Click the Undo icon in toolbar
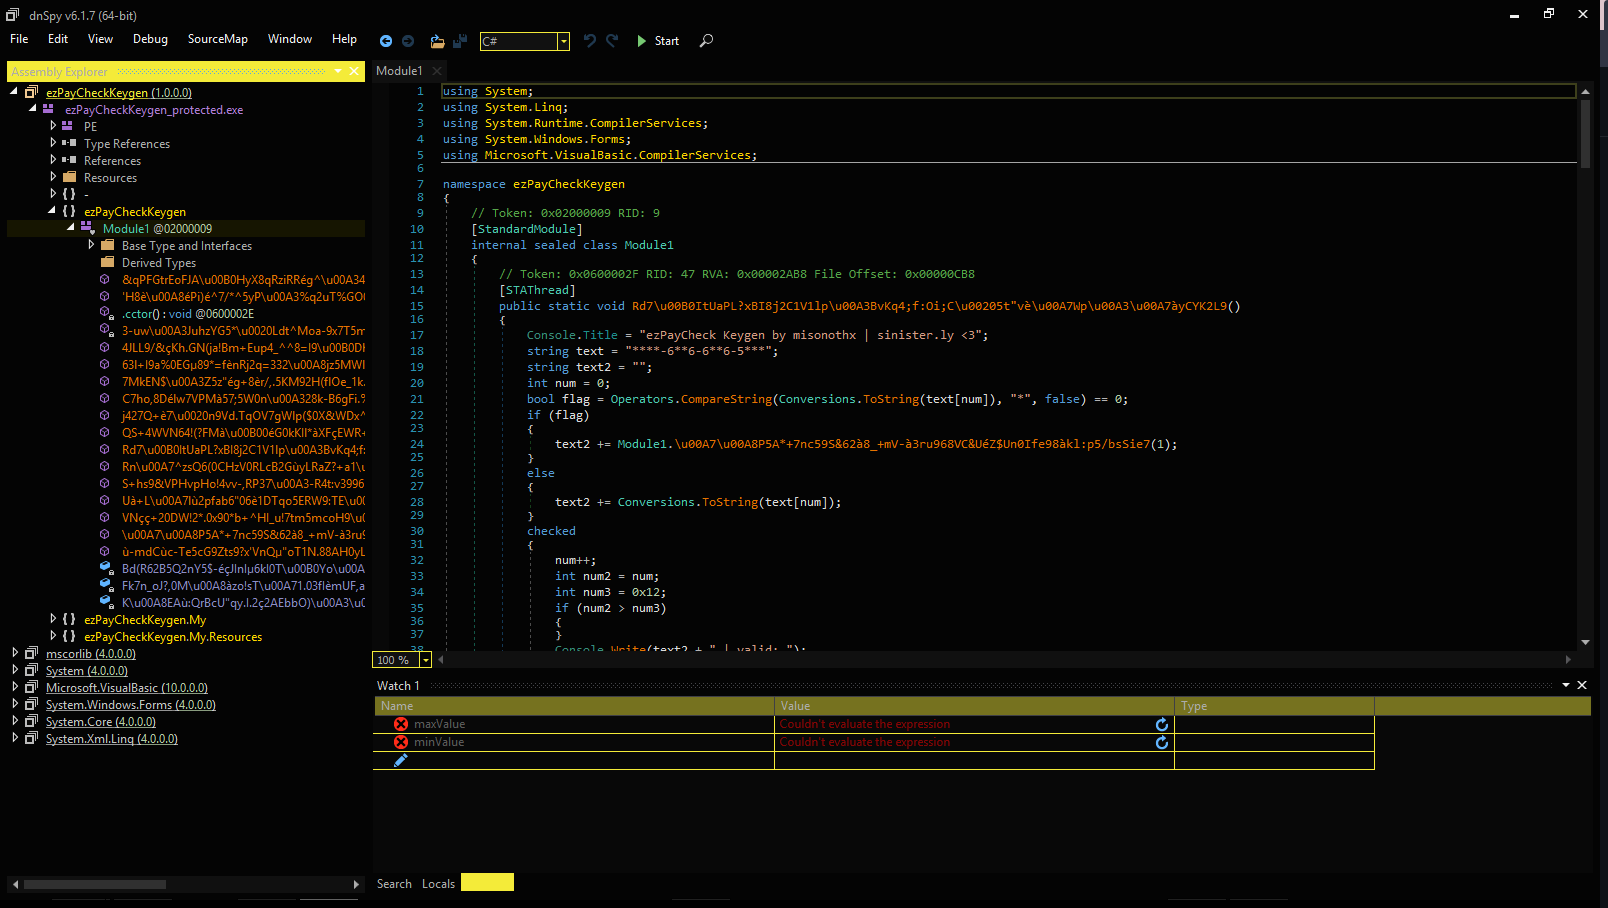1608x908 pixels. [x=590, y=41]
